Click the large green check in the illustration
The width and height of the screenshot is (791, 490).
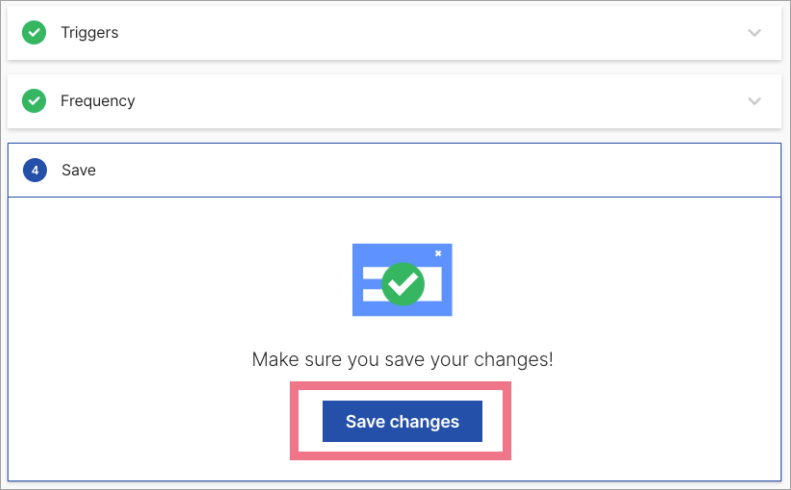[403, 284]
